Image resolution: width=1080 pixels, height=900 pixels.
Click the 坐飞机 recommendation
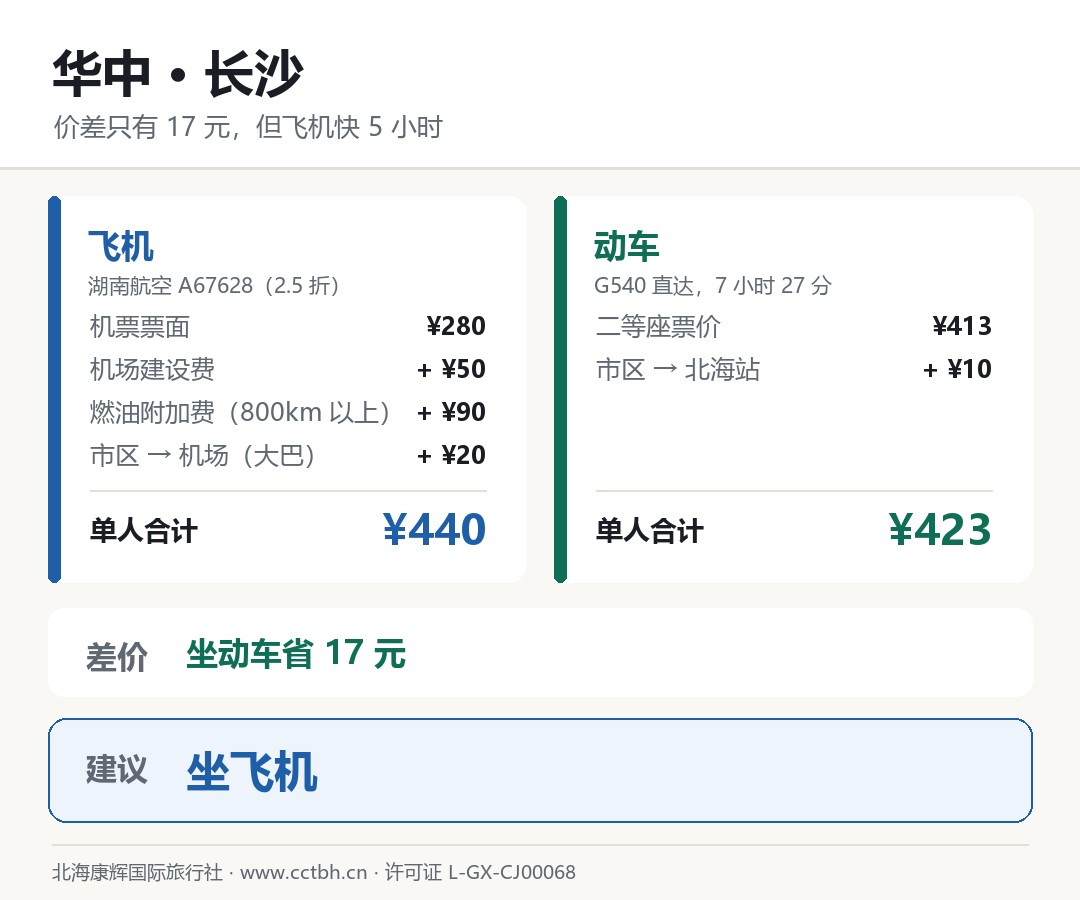coord(252,771)
